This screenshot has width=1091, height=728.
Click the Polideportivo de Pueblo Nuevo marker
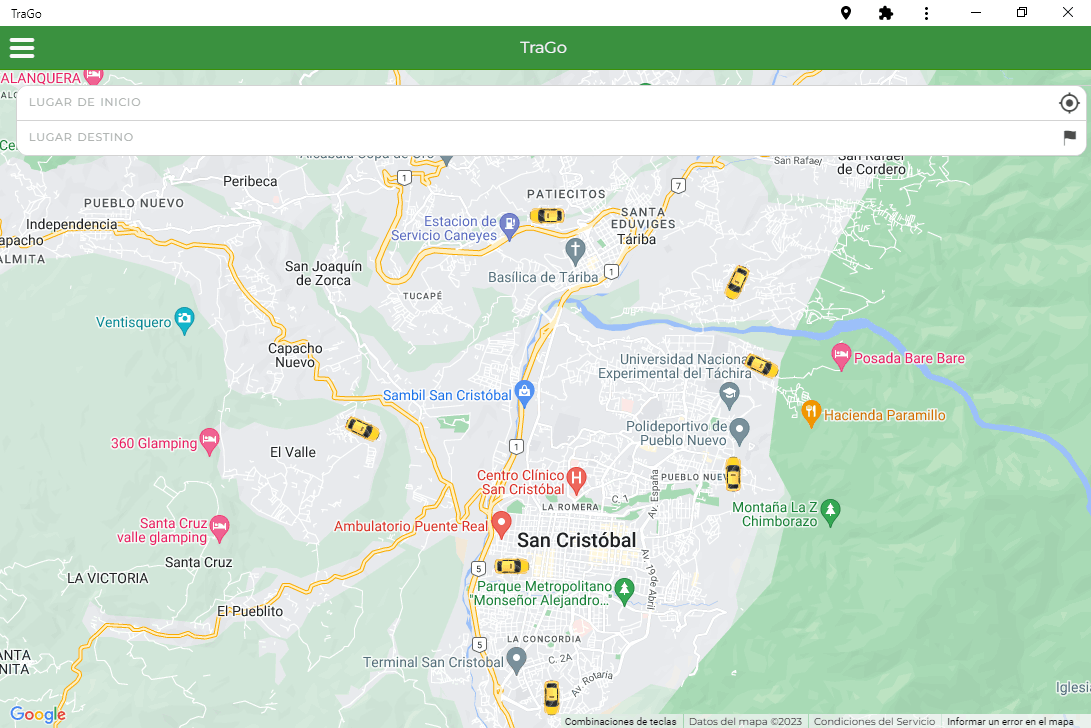click(x=739, y=430)
